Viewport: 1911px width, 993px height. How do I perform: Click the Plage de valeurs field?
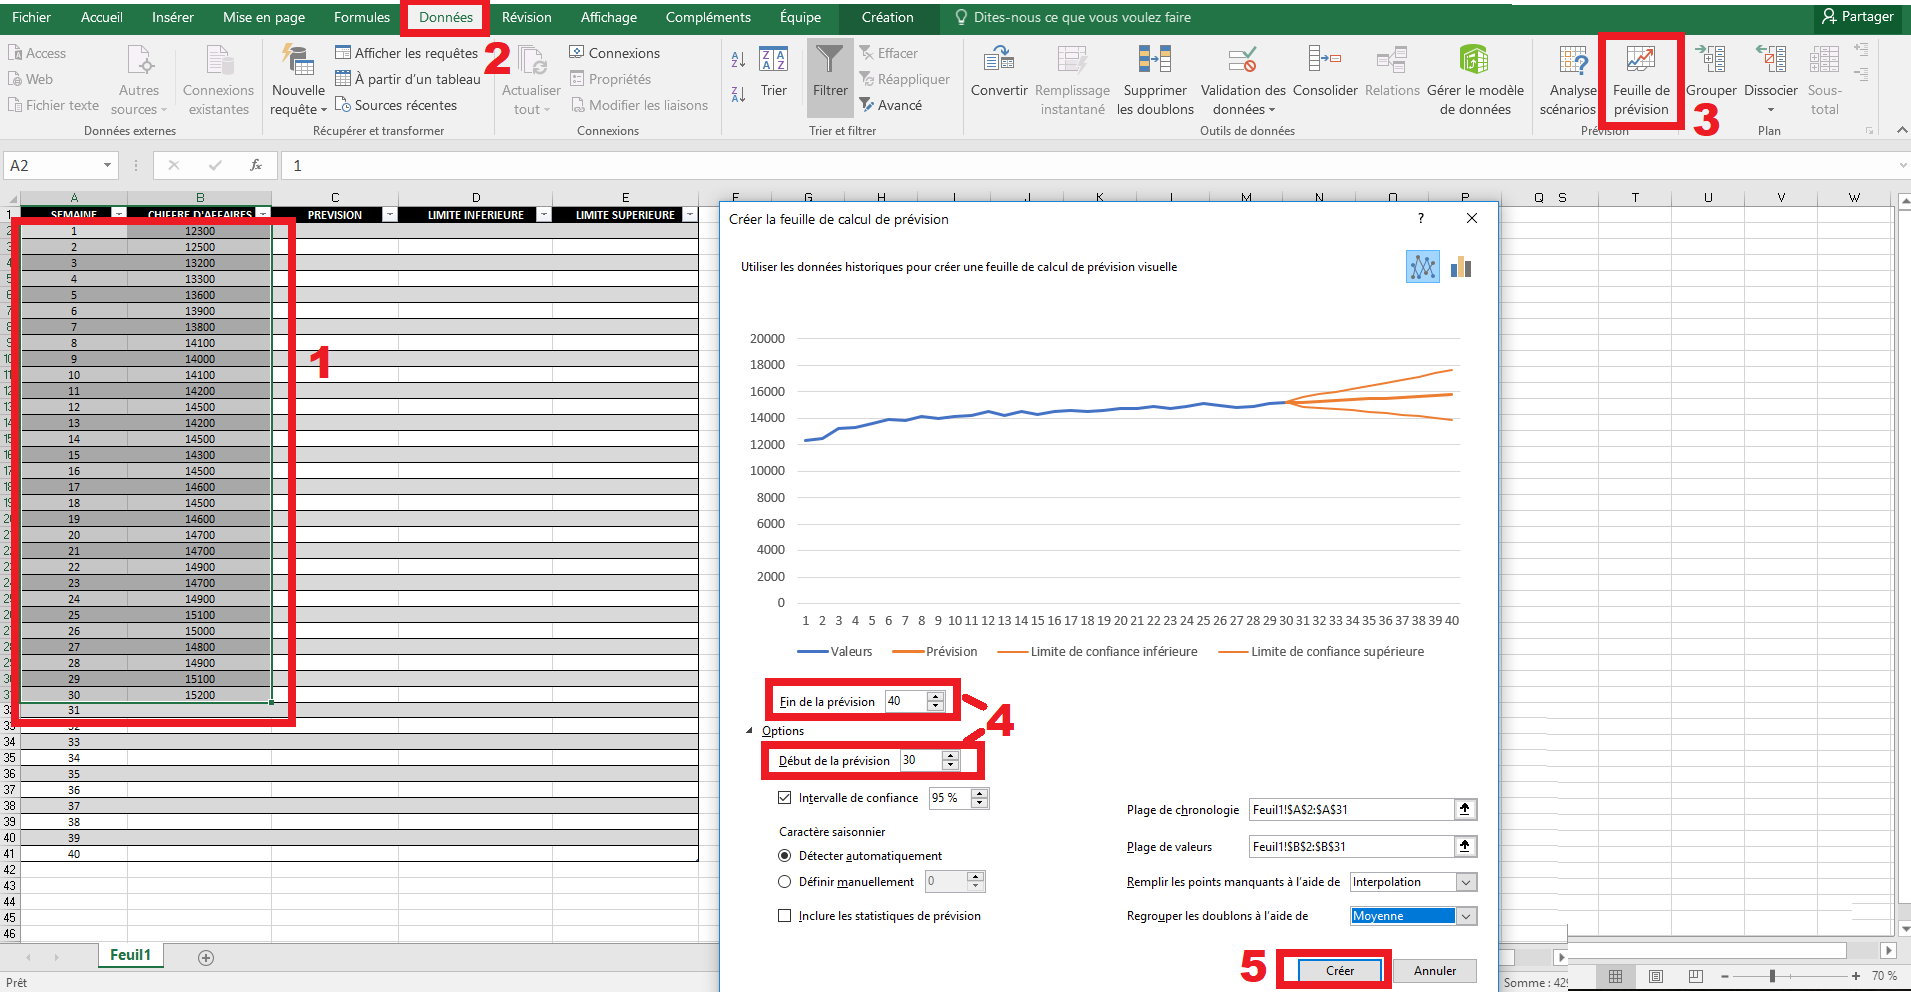tap(1351, 847)
